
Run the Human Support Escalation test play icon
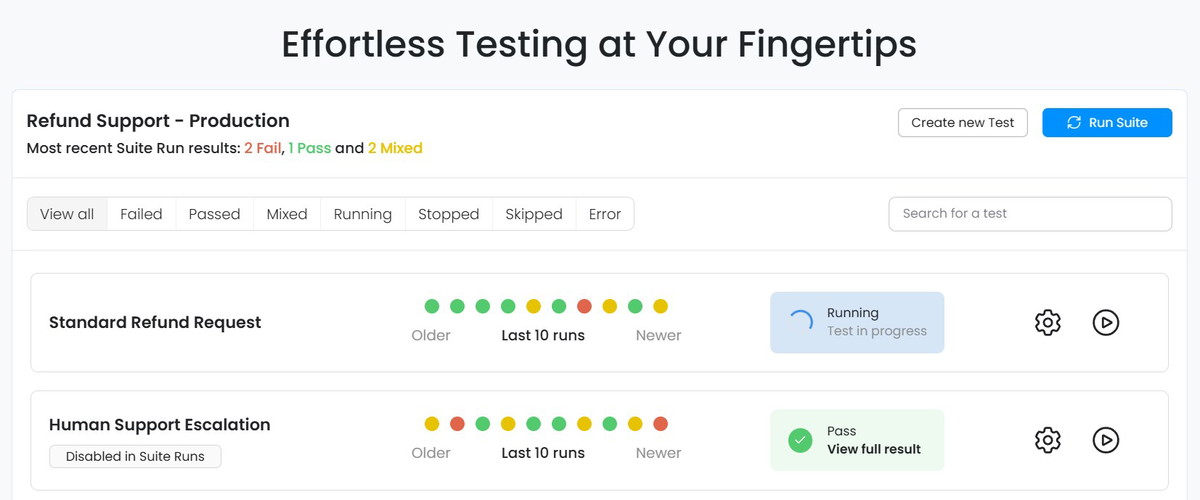pyautogui.click(x=1105, y=440)
